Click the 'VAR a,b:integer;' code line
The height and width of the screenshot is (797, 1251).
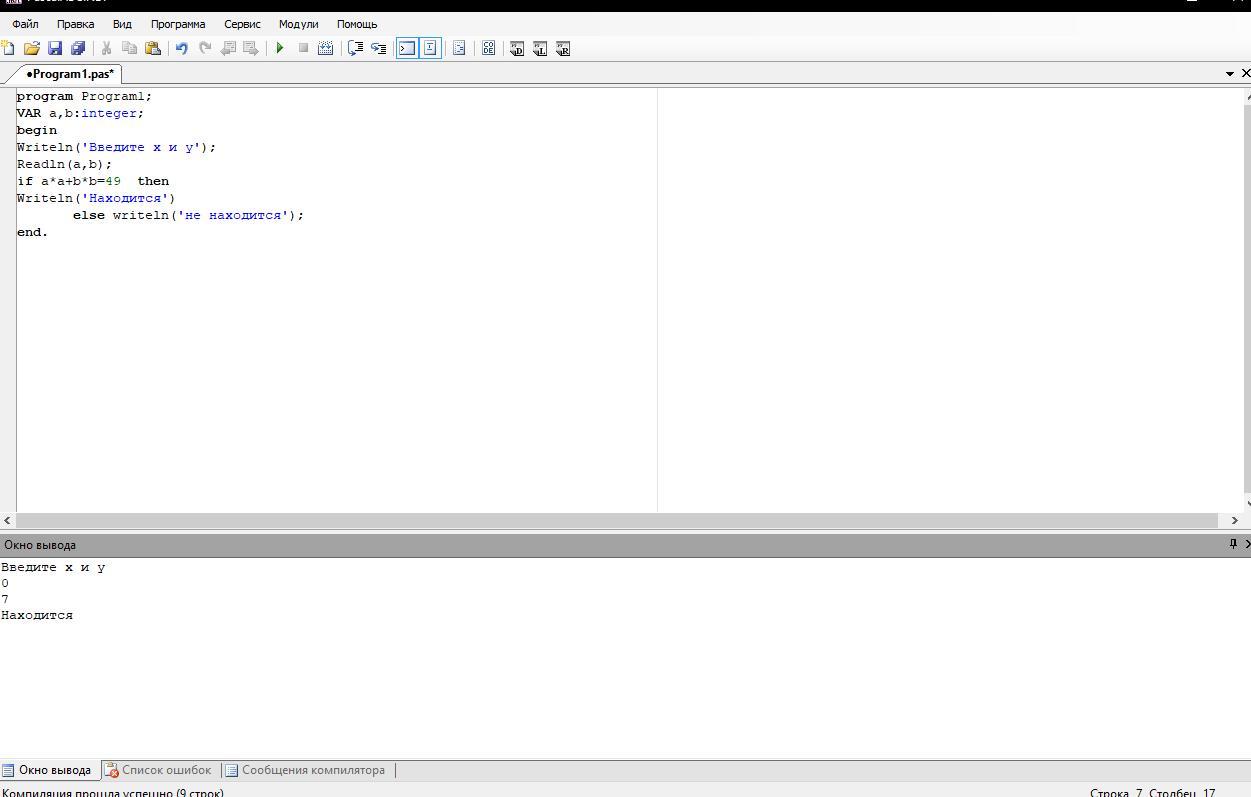81,113
